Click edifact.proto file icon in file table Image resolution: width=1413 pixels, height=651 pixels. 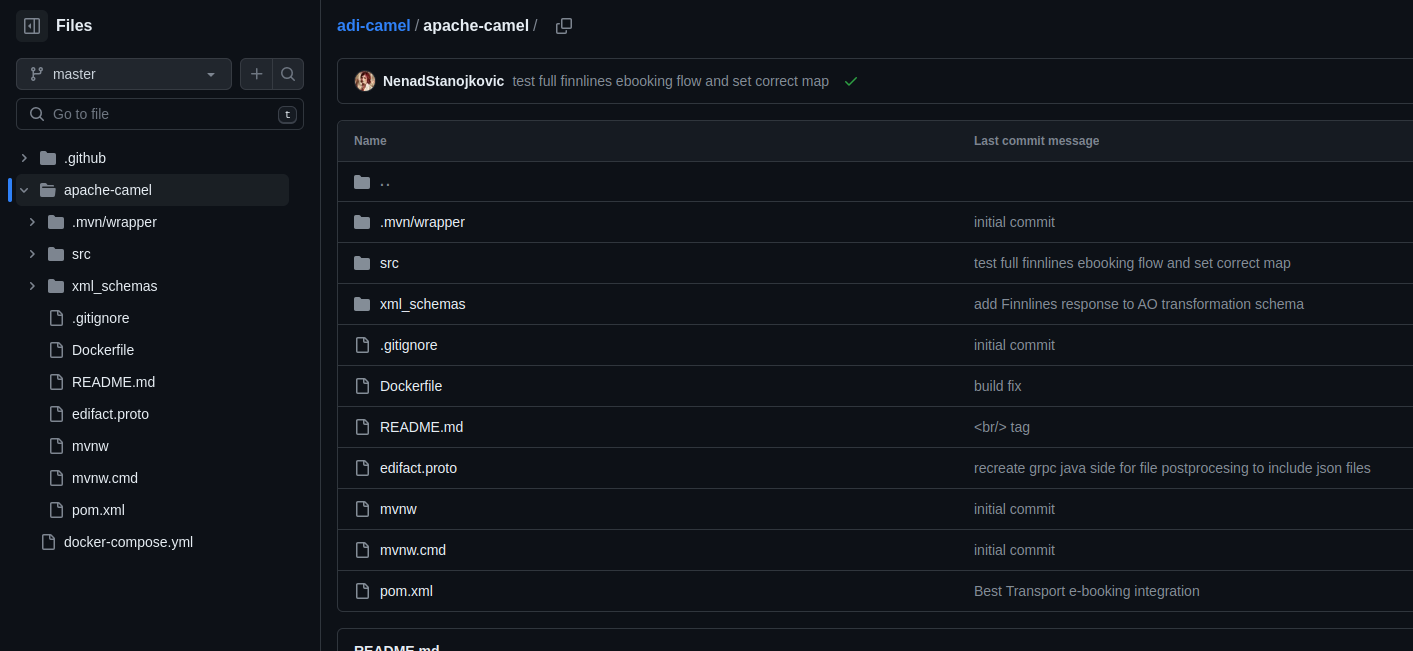point(362,468)
